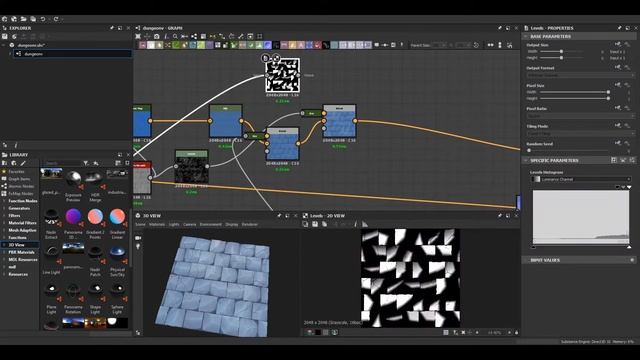Click the pencil edit icon in Library toolbar
This screenshot has width=640, height=360.
point(23,163)
